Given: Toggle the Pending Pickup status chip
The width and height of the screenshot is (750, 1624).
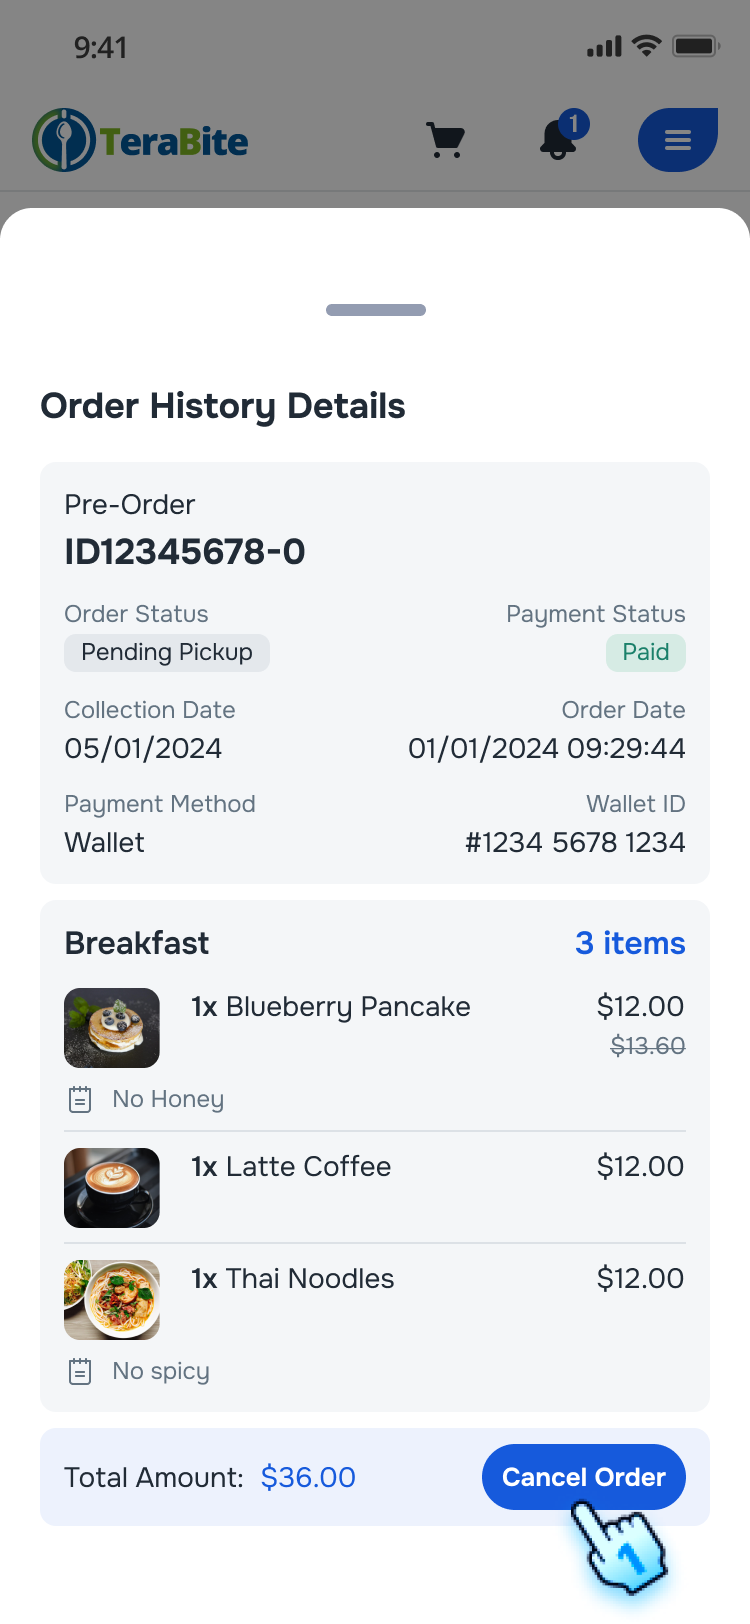Looking at the screenshot, I should (167, 652).
